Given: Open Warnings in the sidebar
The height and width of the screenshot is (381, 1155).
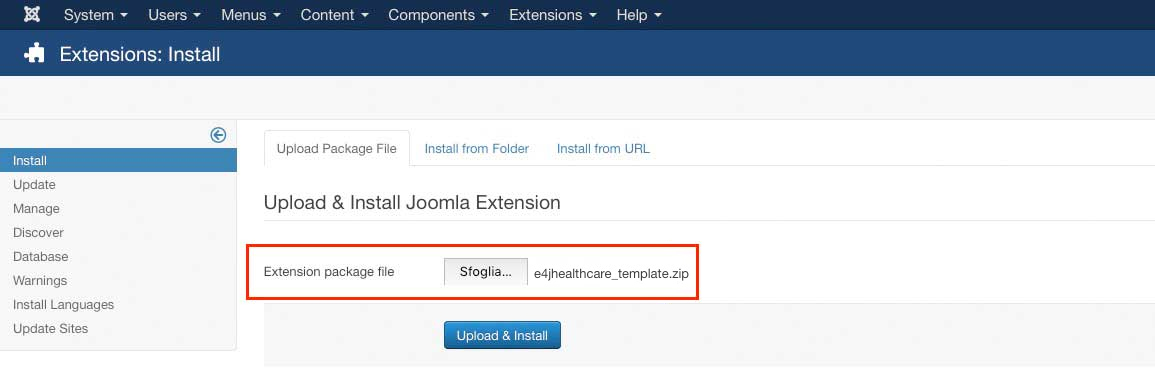Looking at the screenshot, I should click(x=40, y=280).
